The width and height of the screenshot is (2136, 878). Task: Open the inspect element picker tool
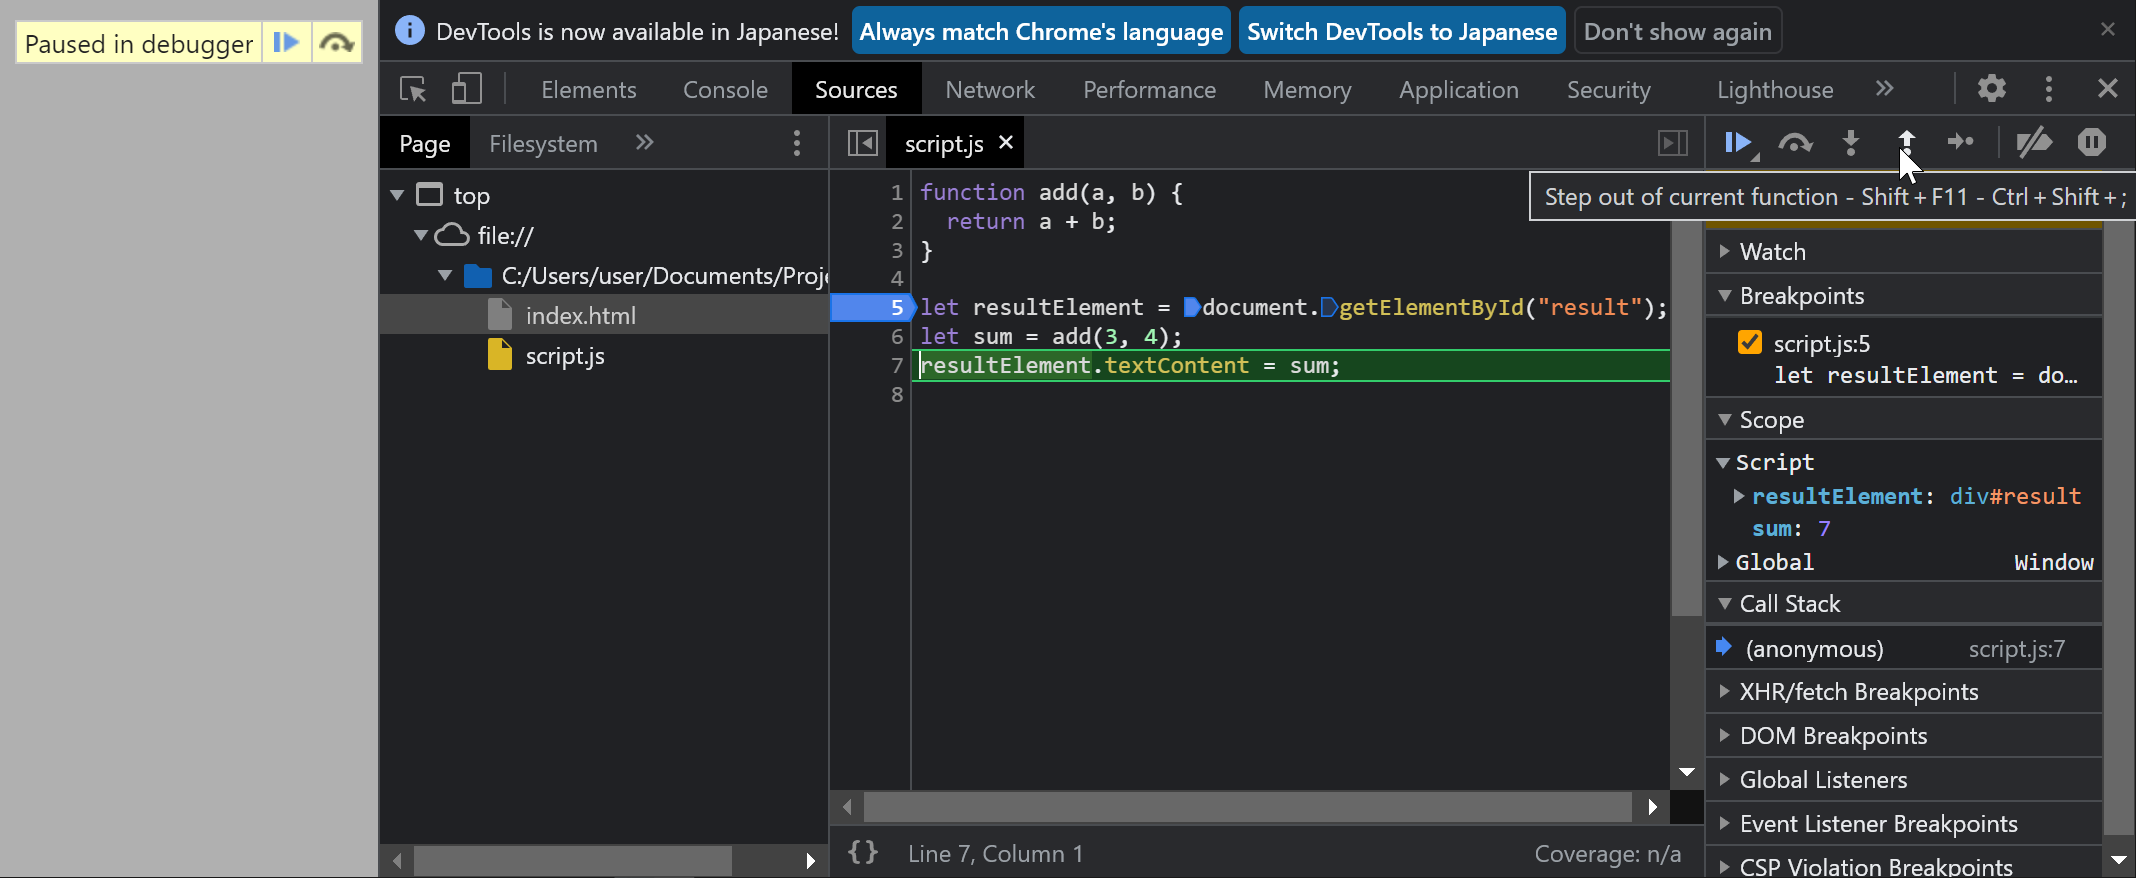tap(413, 89)
